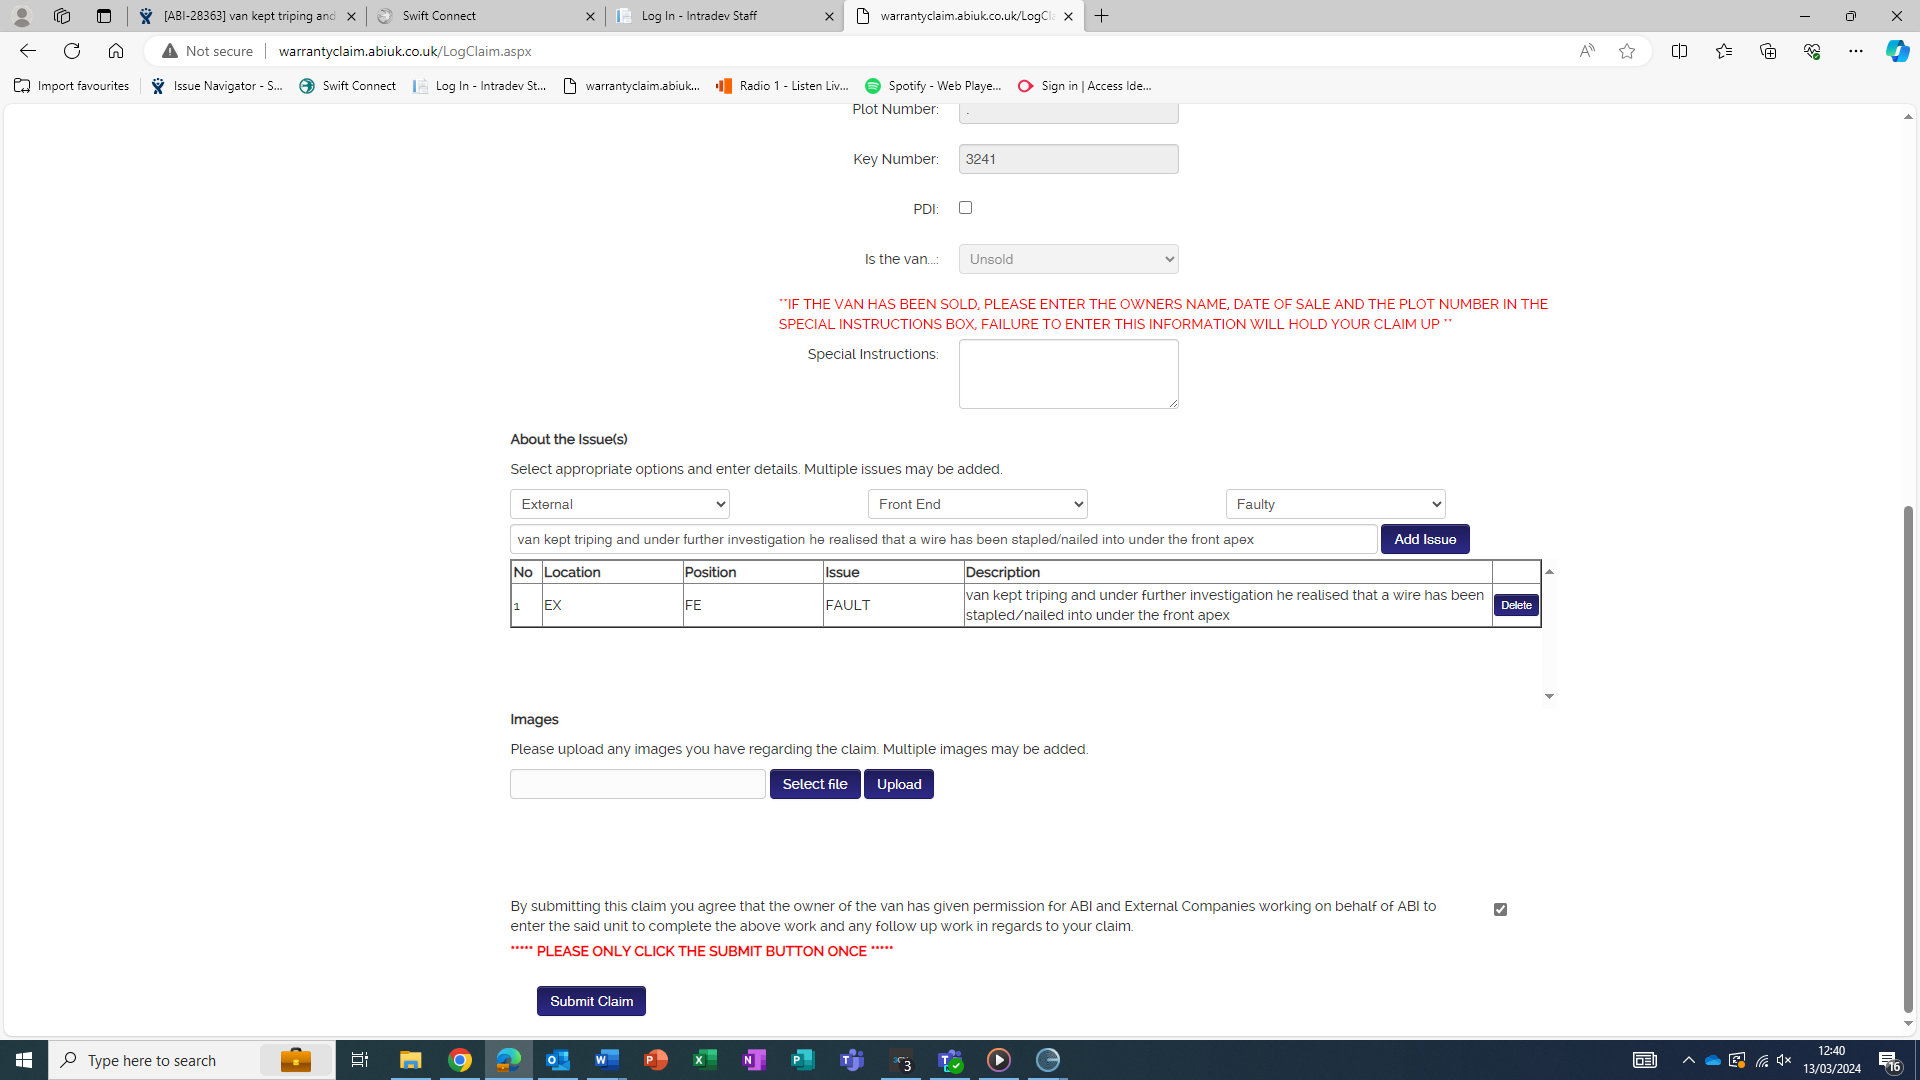The height and width of the screenshot is (1080, 1920).
Task: Delete issue row 1 from table
Action: point(1515,605)
